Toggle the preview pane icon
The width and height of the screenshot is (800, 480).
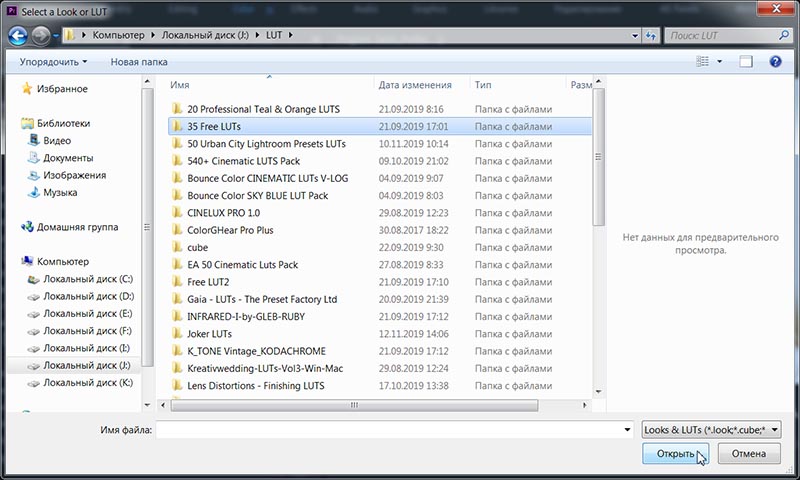(x=745, y=61)
